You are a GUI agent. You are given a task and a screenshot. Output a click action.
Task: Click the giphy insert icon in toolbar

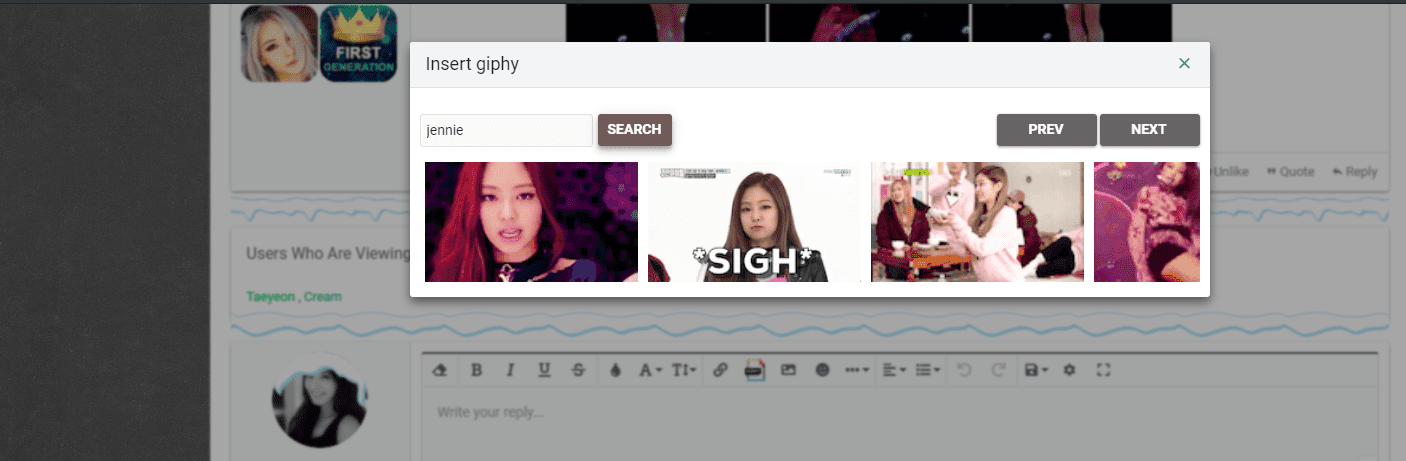[754, 370]
